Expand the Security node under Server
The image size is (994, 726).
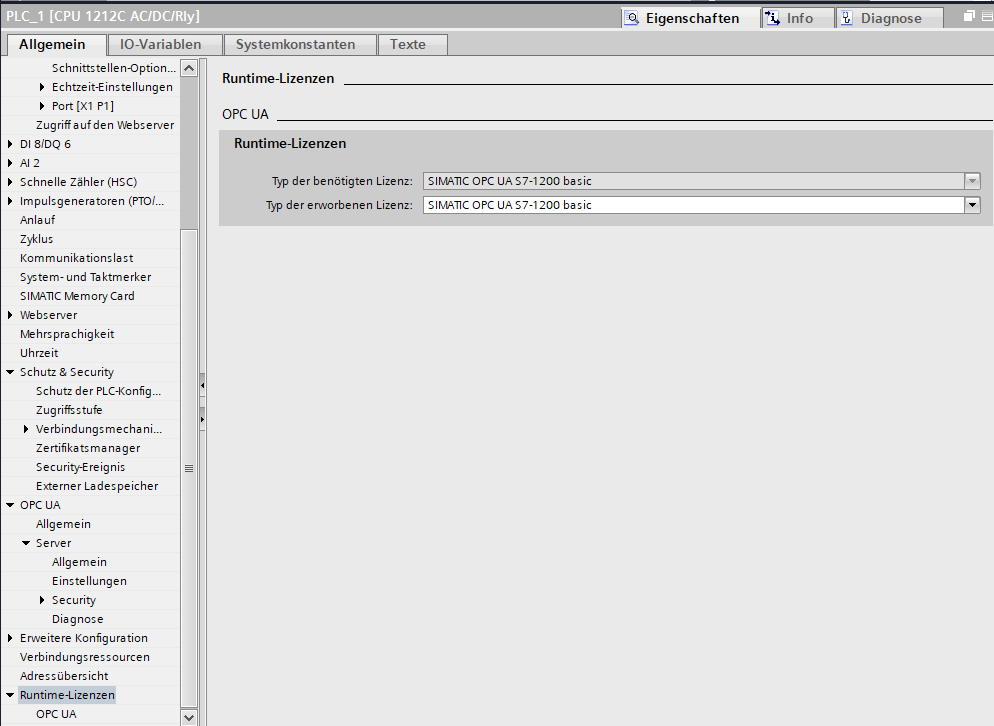[x=42, y=600]
